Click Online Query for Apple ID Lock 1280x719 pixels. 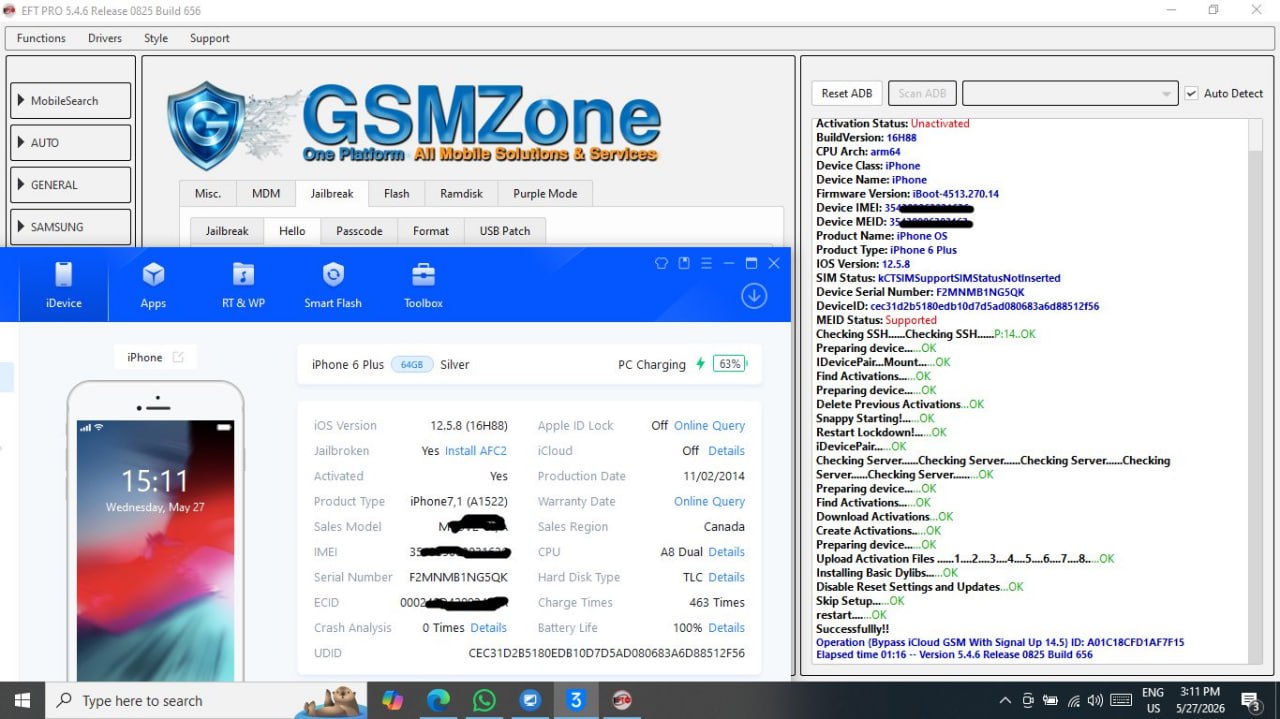(709, 426)
